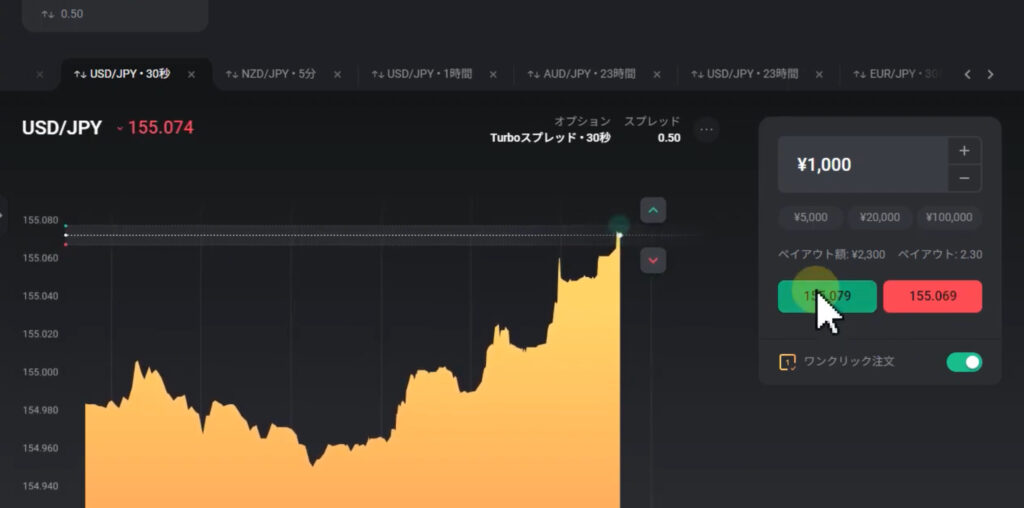The width and height of the screenshot is (1024, 508).
Task: Close the USD/JPY 1時間 tab
Action: click(x=493, y=74)
